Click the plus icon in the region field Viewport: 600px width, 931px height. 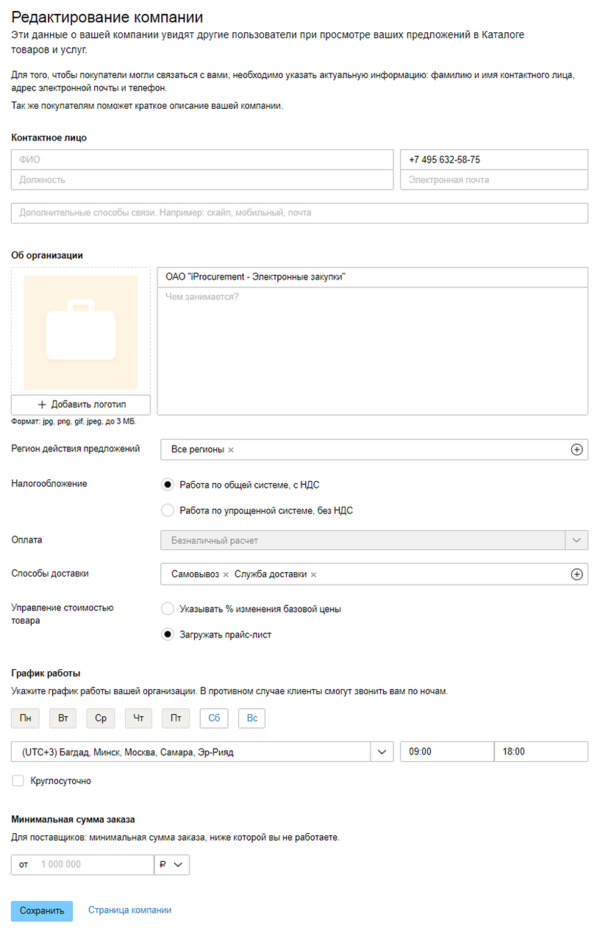coord(576,450)
